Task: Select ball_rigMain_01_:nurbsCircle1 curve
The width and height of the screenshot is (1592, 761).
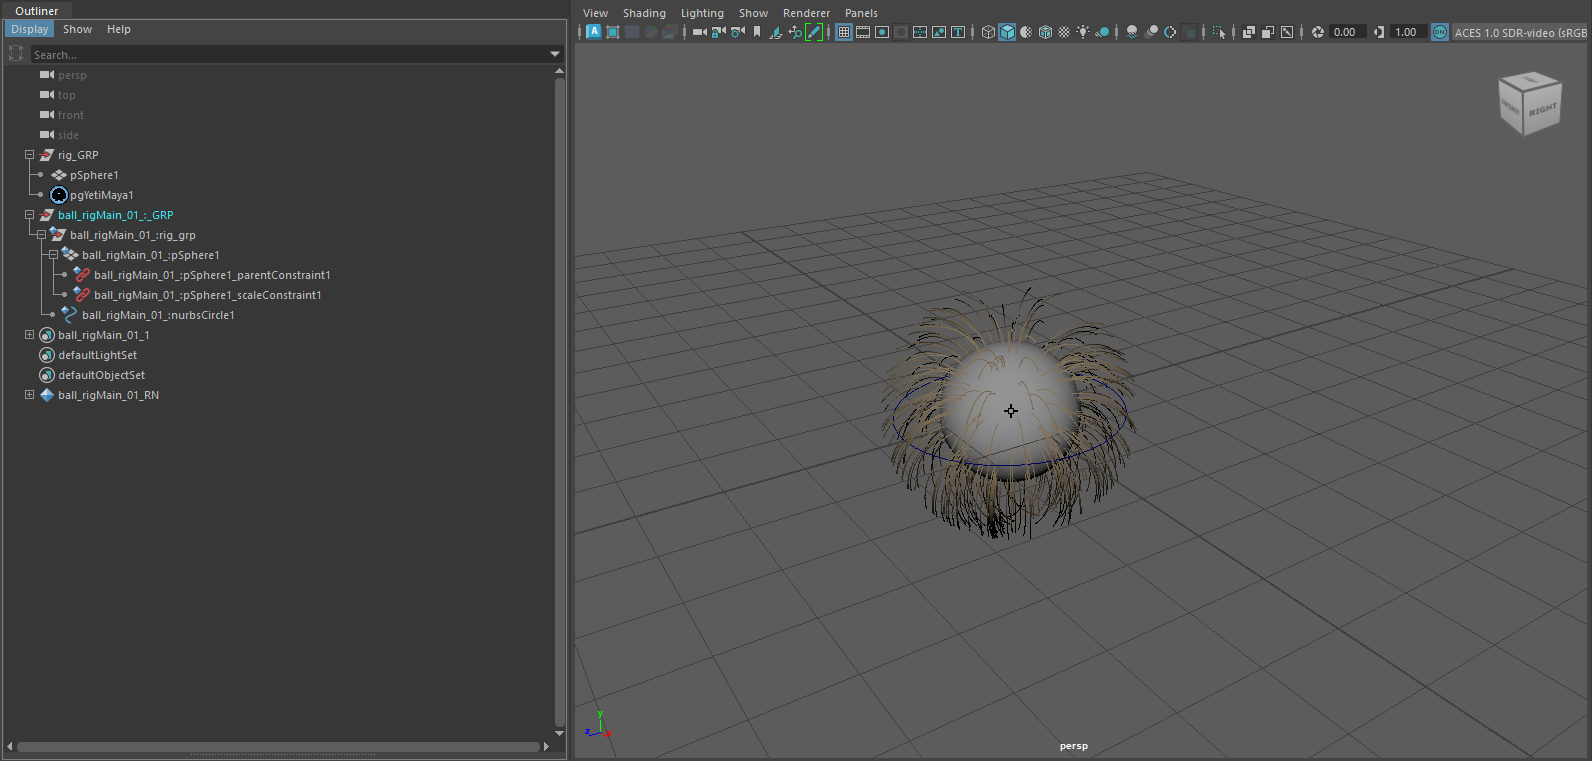Action: (x=158, y=315)
